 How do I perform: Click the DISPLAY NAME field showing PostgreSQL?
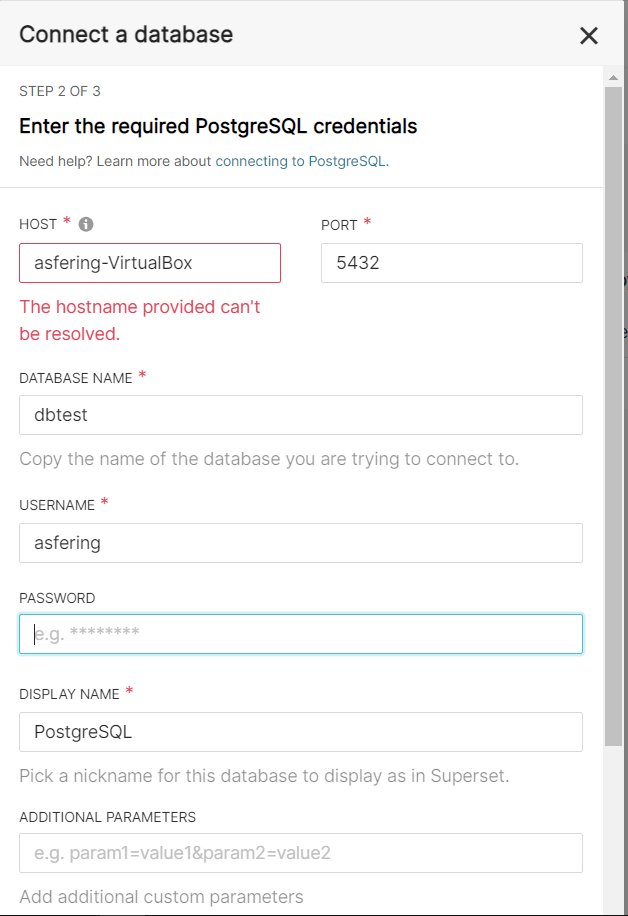pyautogui.click(x=300, y=732)
